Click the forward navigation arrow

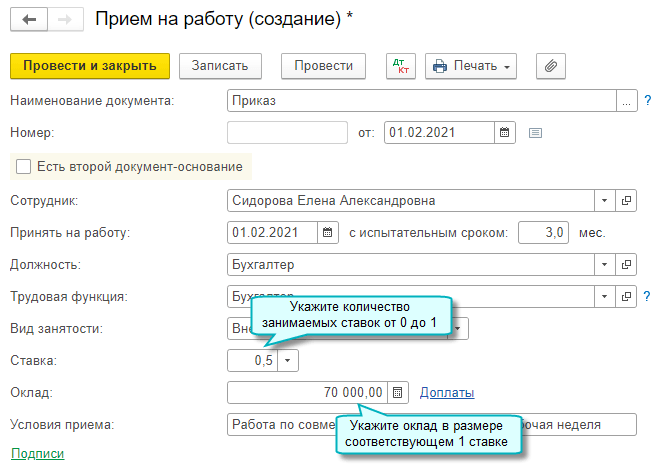(x=64, y=19)
